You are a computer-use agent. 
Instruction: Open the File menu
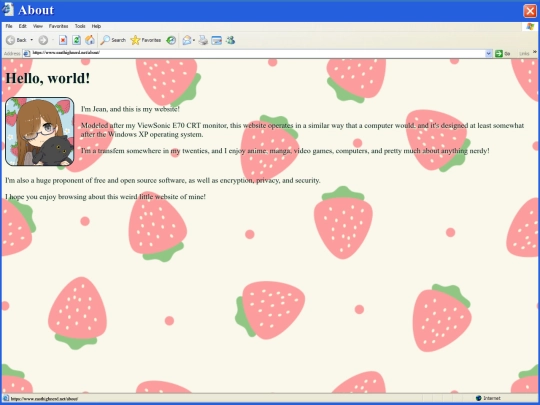pyautogui.click(x=9, y=26)
